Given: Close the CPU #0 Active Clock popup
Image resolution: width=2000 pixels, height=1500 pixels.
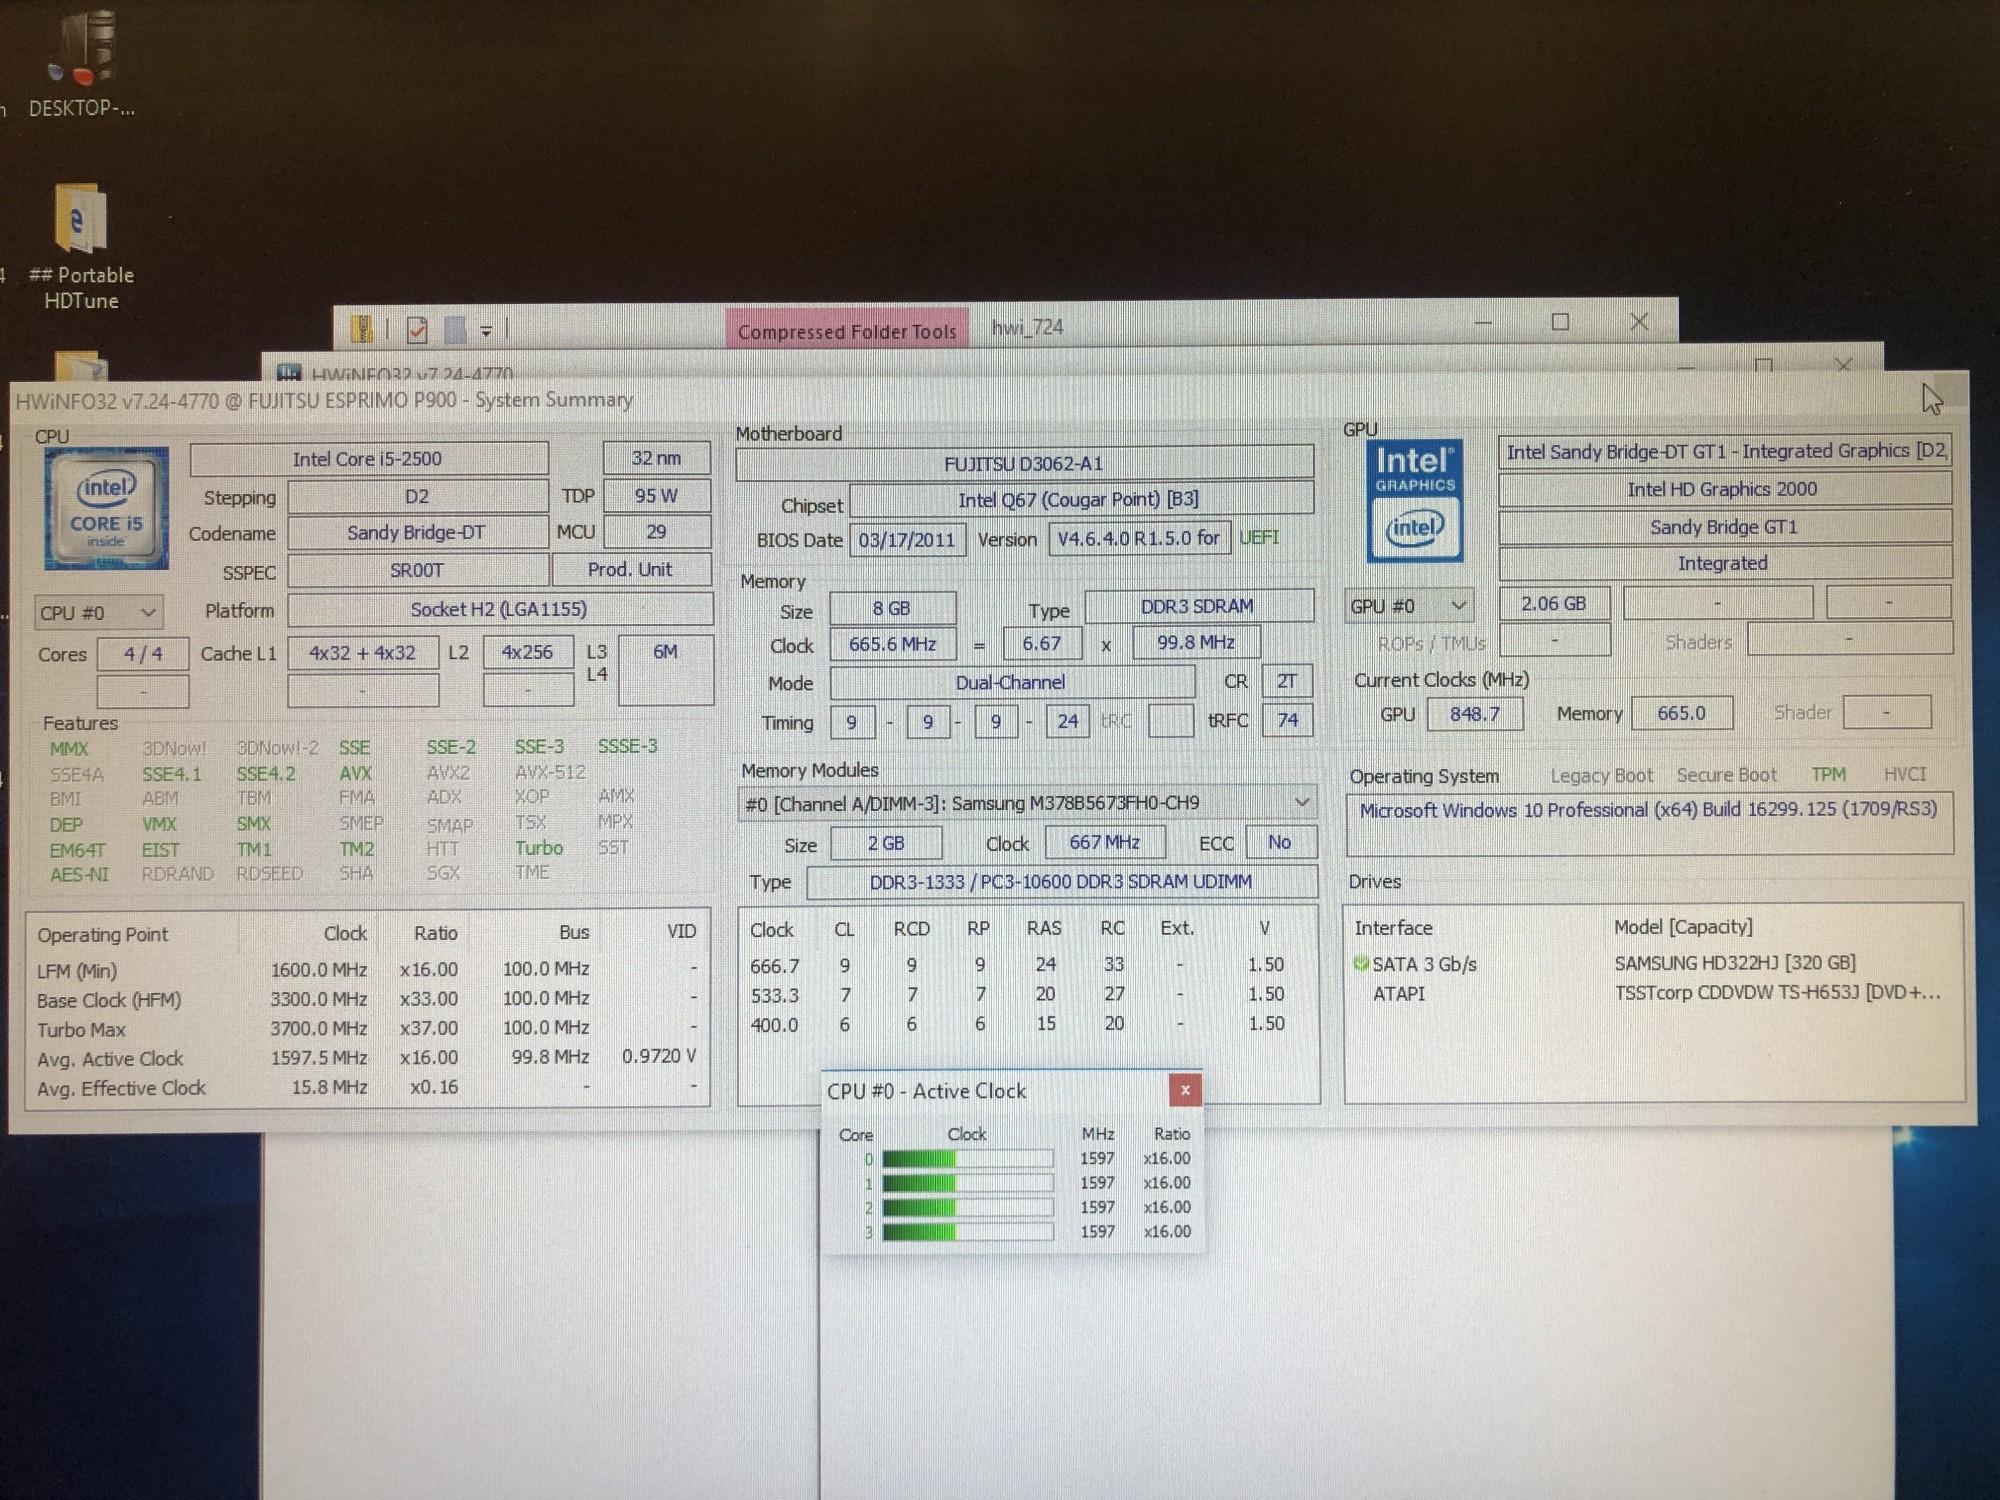Looking at the screenshot, I should (1185, 1090).
